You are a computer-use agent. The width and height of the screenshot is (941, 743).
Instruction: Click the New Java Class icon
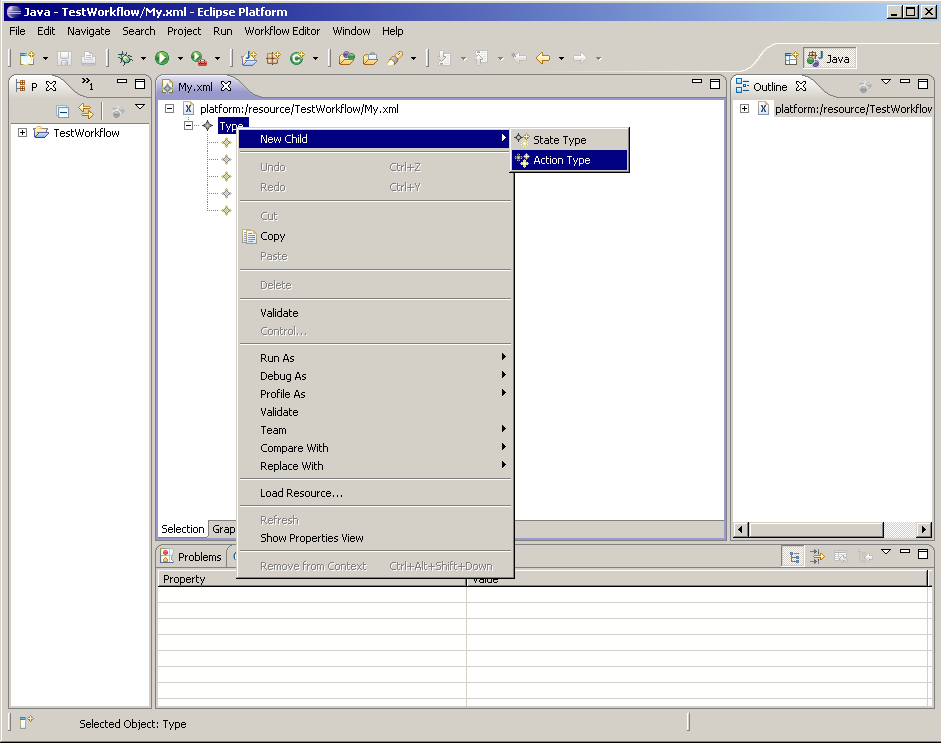pos(296,59)
